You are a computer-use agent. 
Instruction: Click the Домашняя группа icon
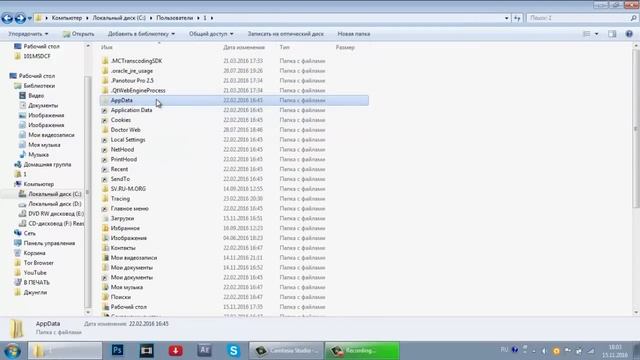(x=18, y=164)
